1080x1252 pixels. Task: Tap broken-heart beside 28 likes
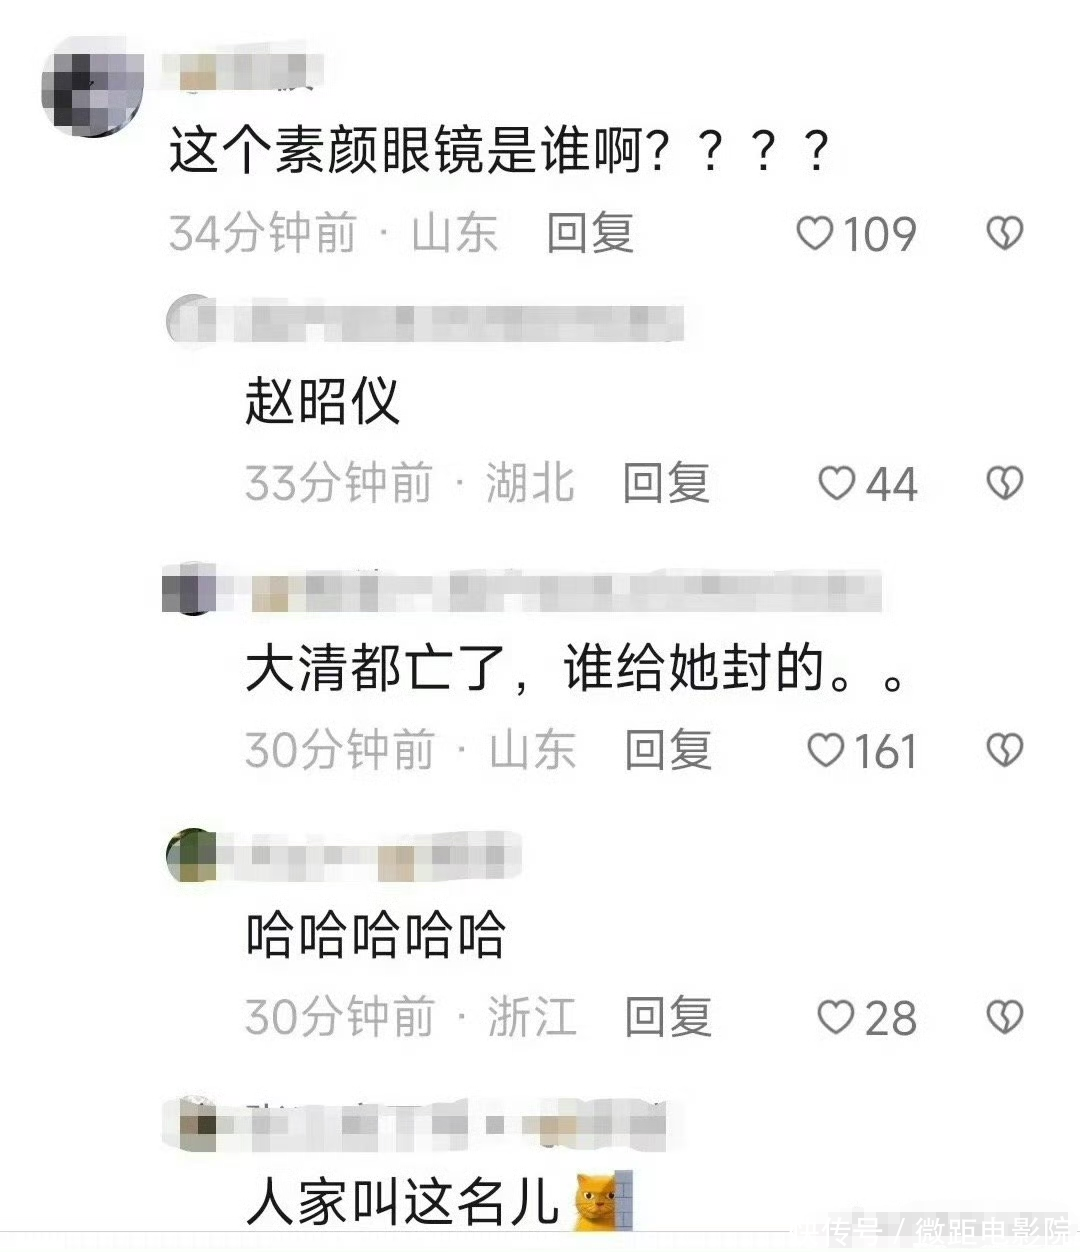coord(1004,1018)
